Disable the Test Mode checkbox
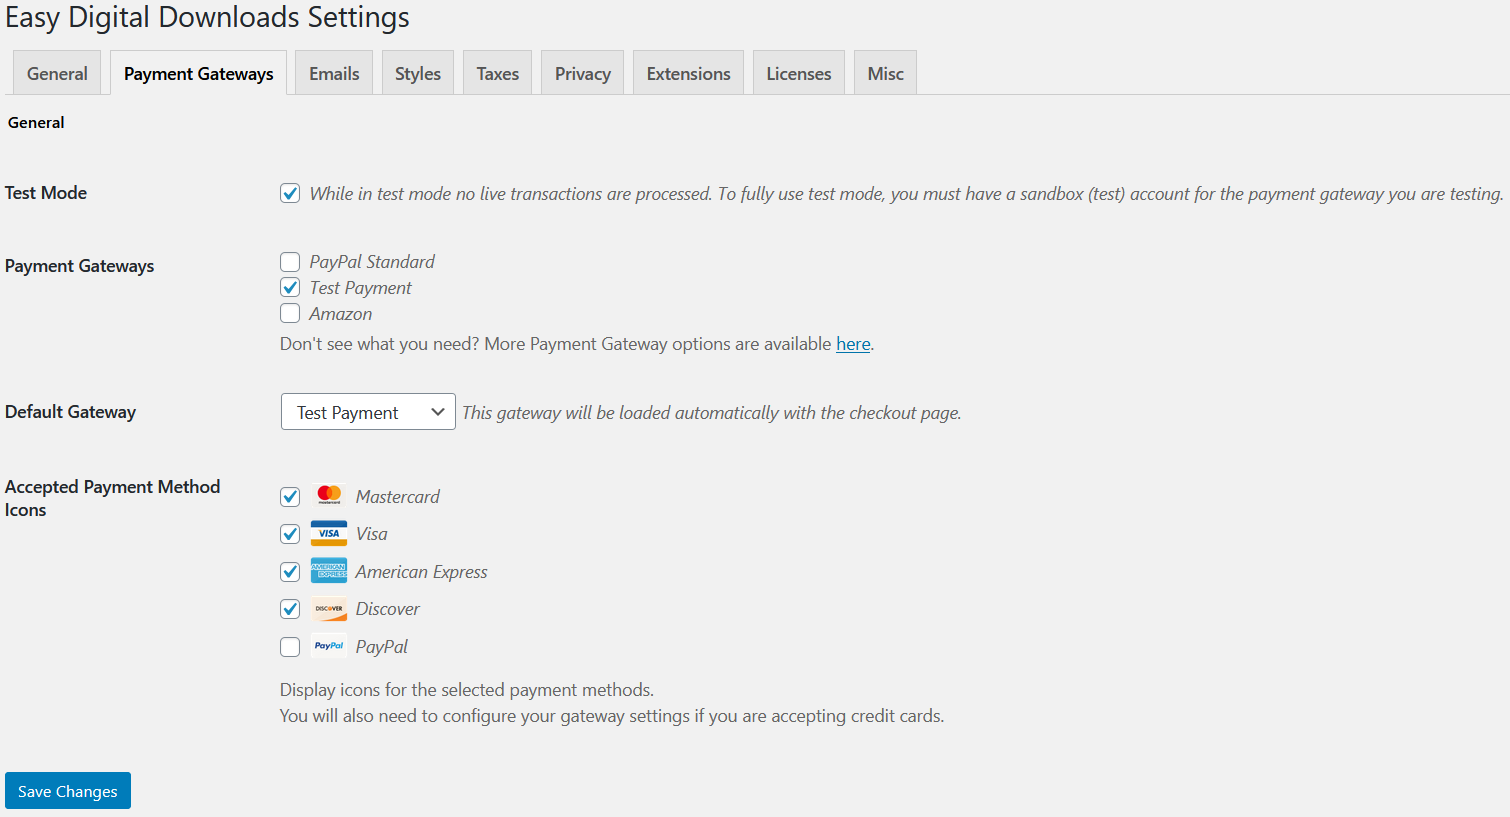The width and height of the screenshot is (1510, 817). click(x=290, y=193)
